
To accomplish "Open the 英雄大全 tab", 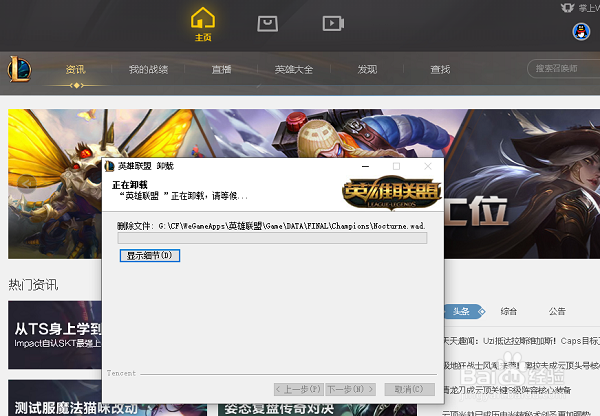I will (294, 69).
